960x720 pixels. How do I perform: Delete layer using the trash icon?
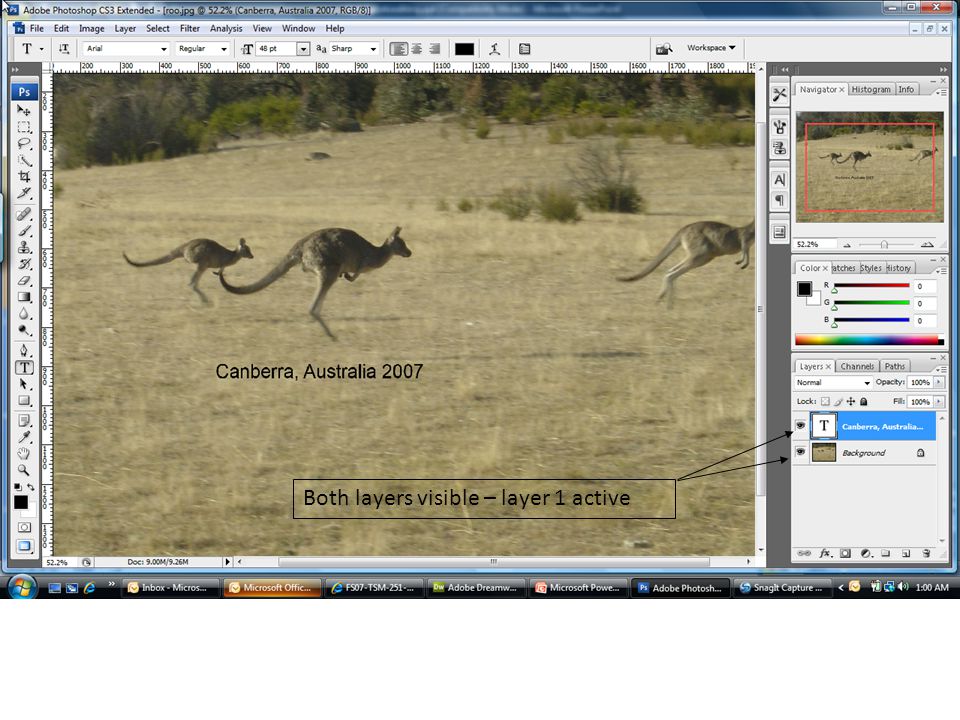(926, 553)
